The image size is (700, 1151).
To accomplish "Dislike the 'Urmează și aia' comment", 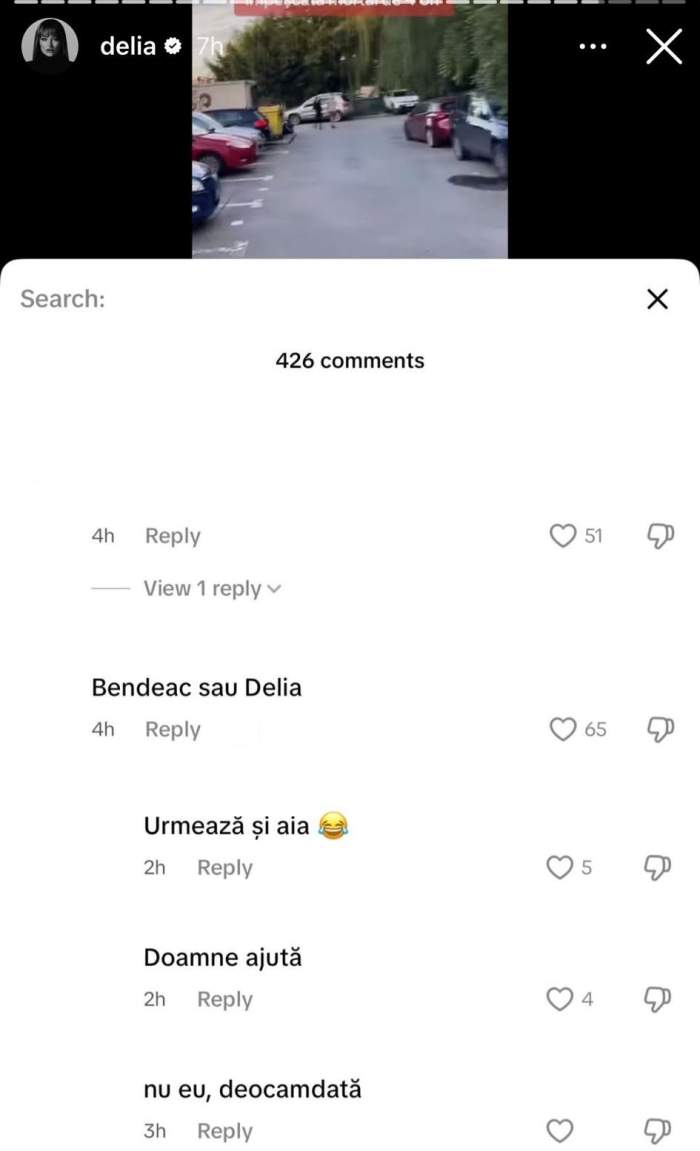I will coord(657,867).
